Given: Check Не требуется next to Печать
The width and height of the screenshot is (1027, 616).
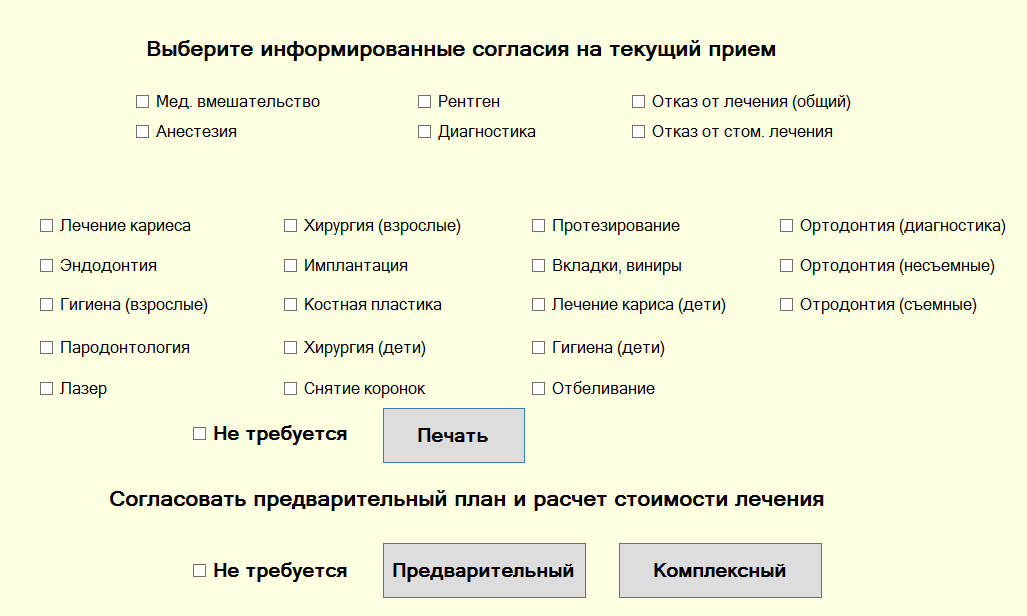Looking at the screenshot, I should [199, 434].
